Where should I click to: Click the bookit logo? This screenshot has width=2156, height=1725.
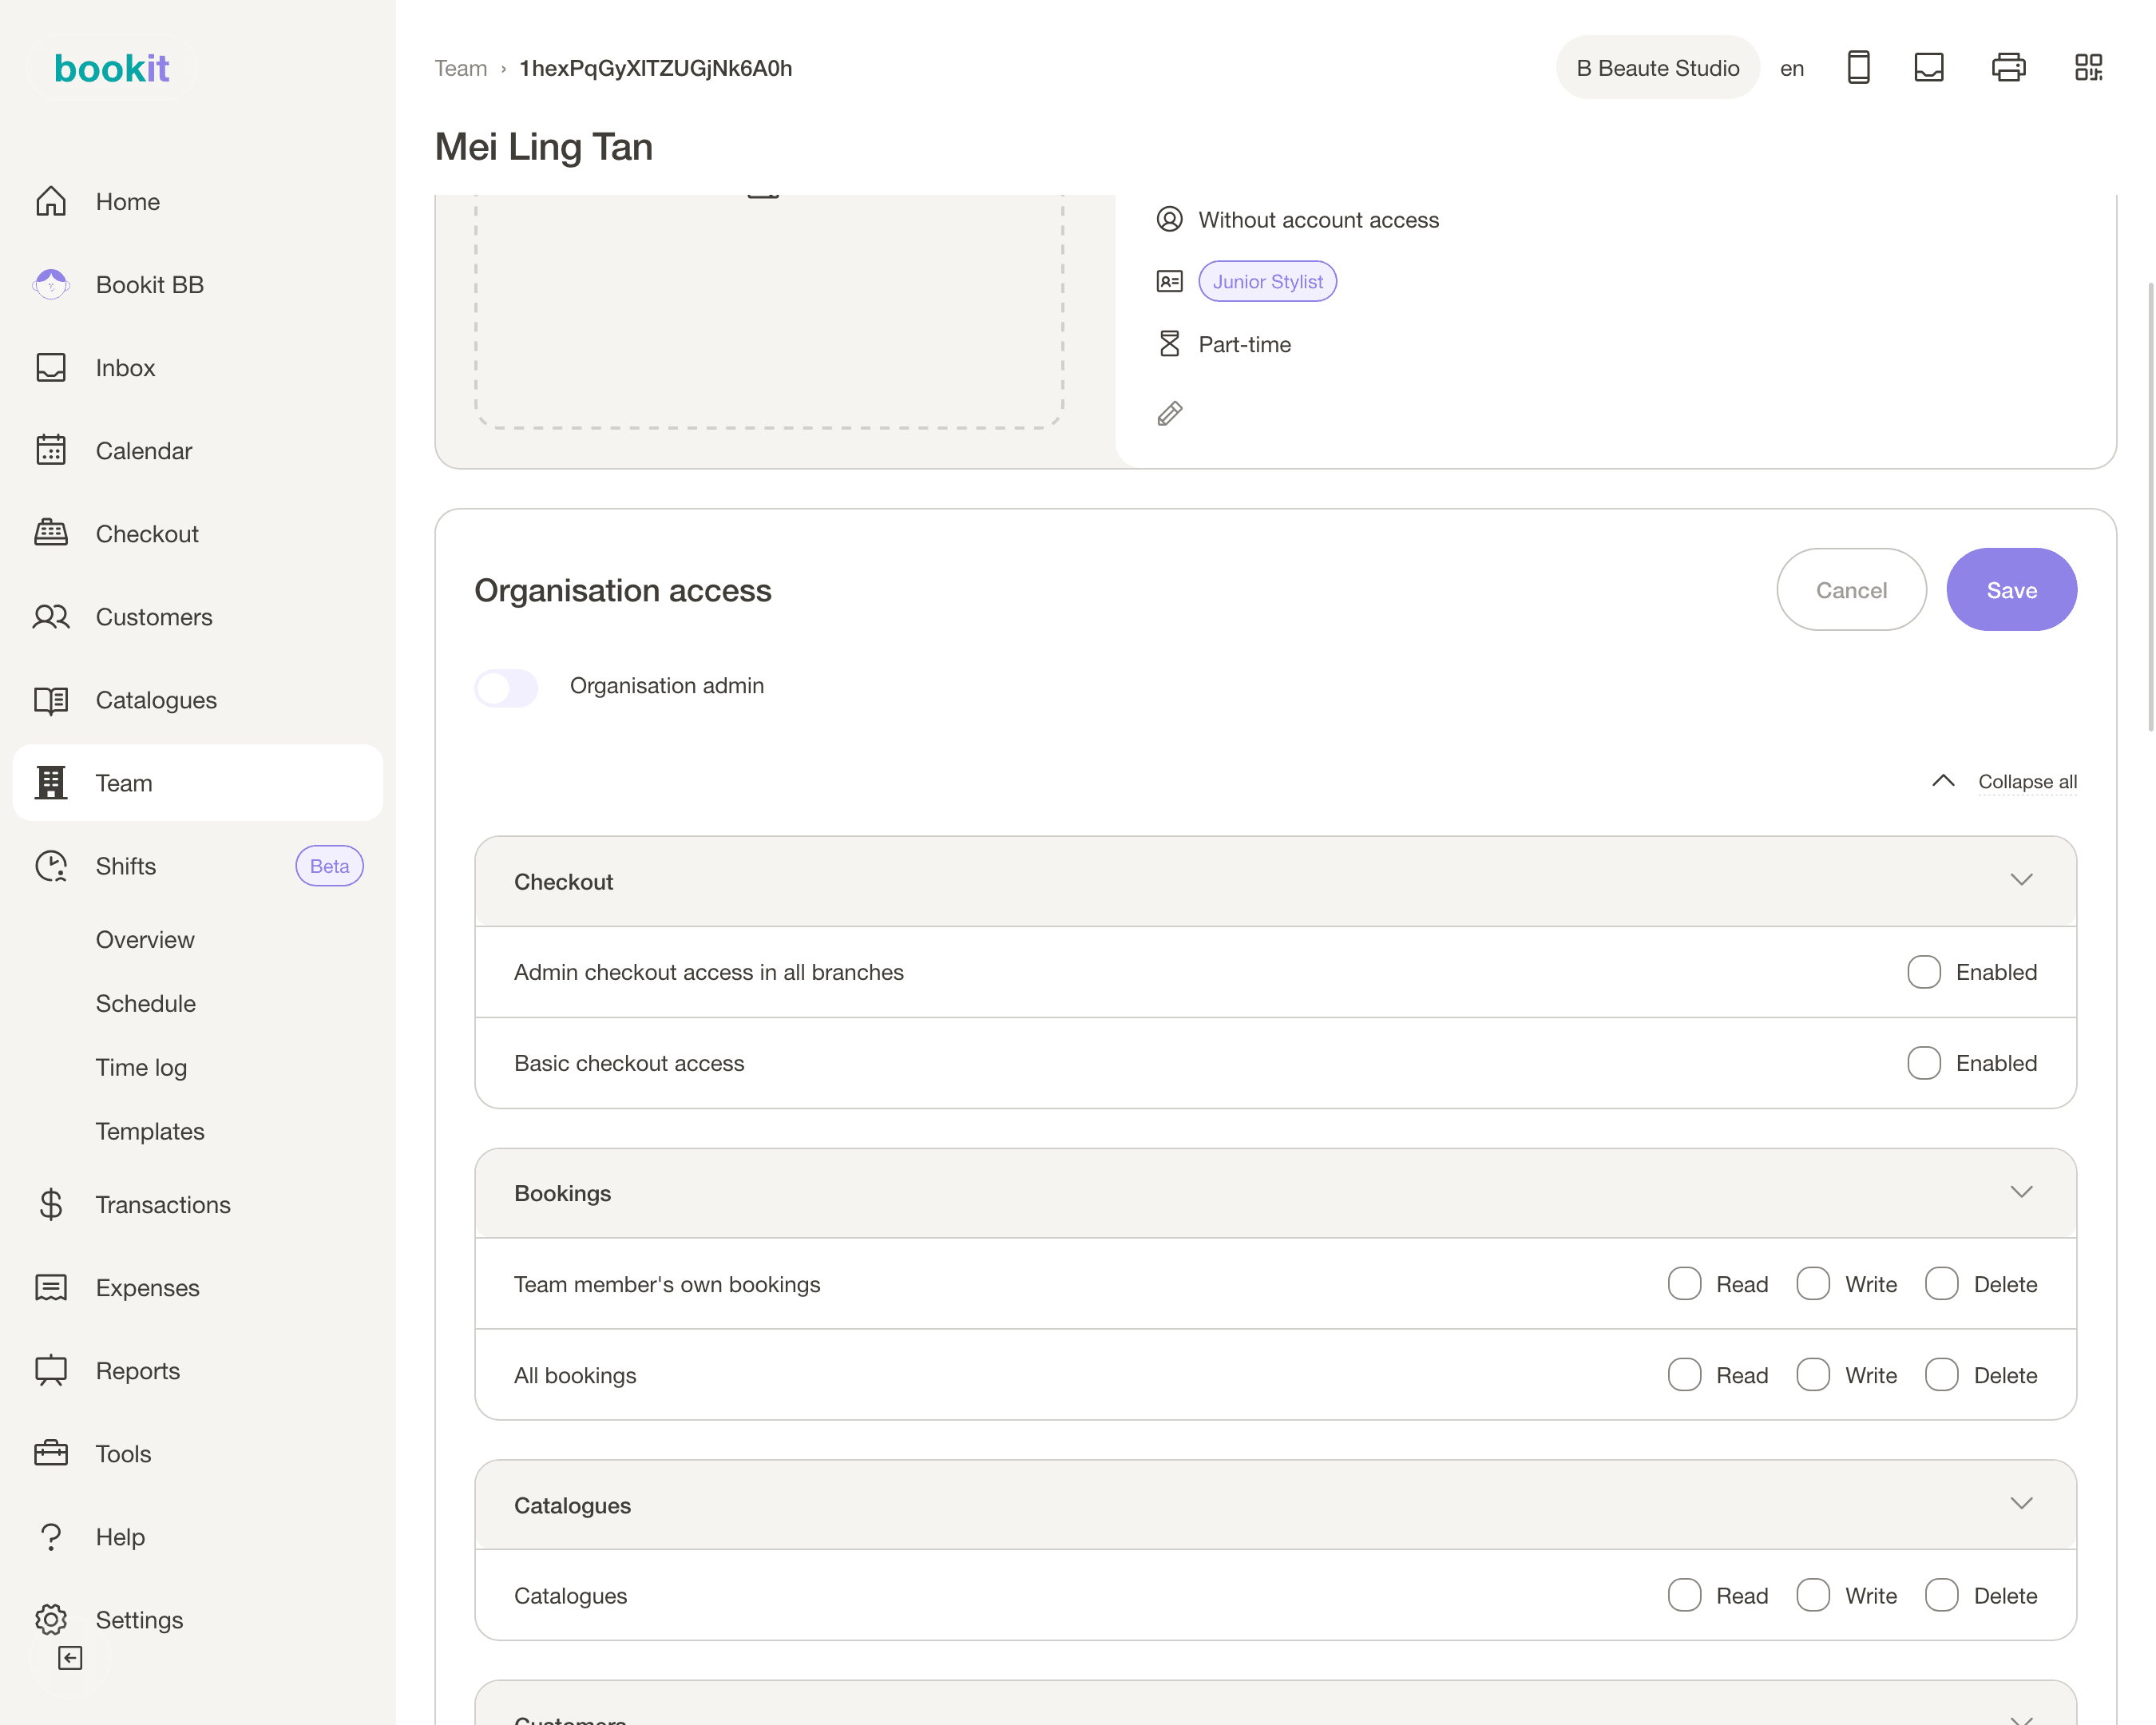tap(111, 68)
